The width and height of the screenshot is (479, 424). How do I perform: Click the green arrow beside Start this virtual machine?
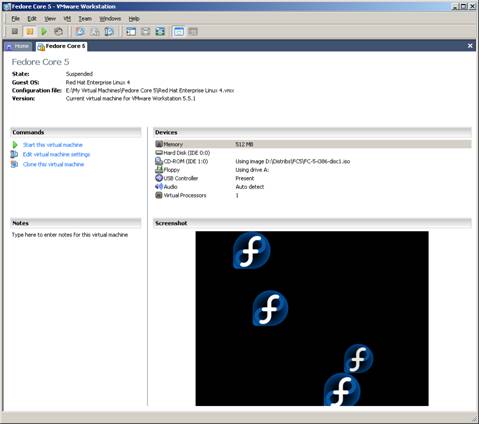point(15,145)
